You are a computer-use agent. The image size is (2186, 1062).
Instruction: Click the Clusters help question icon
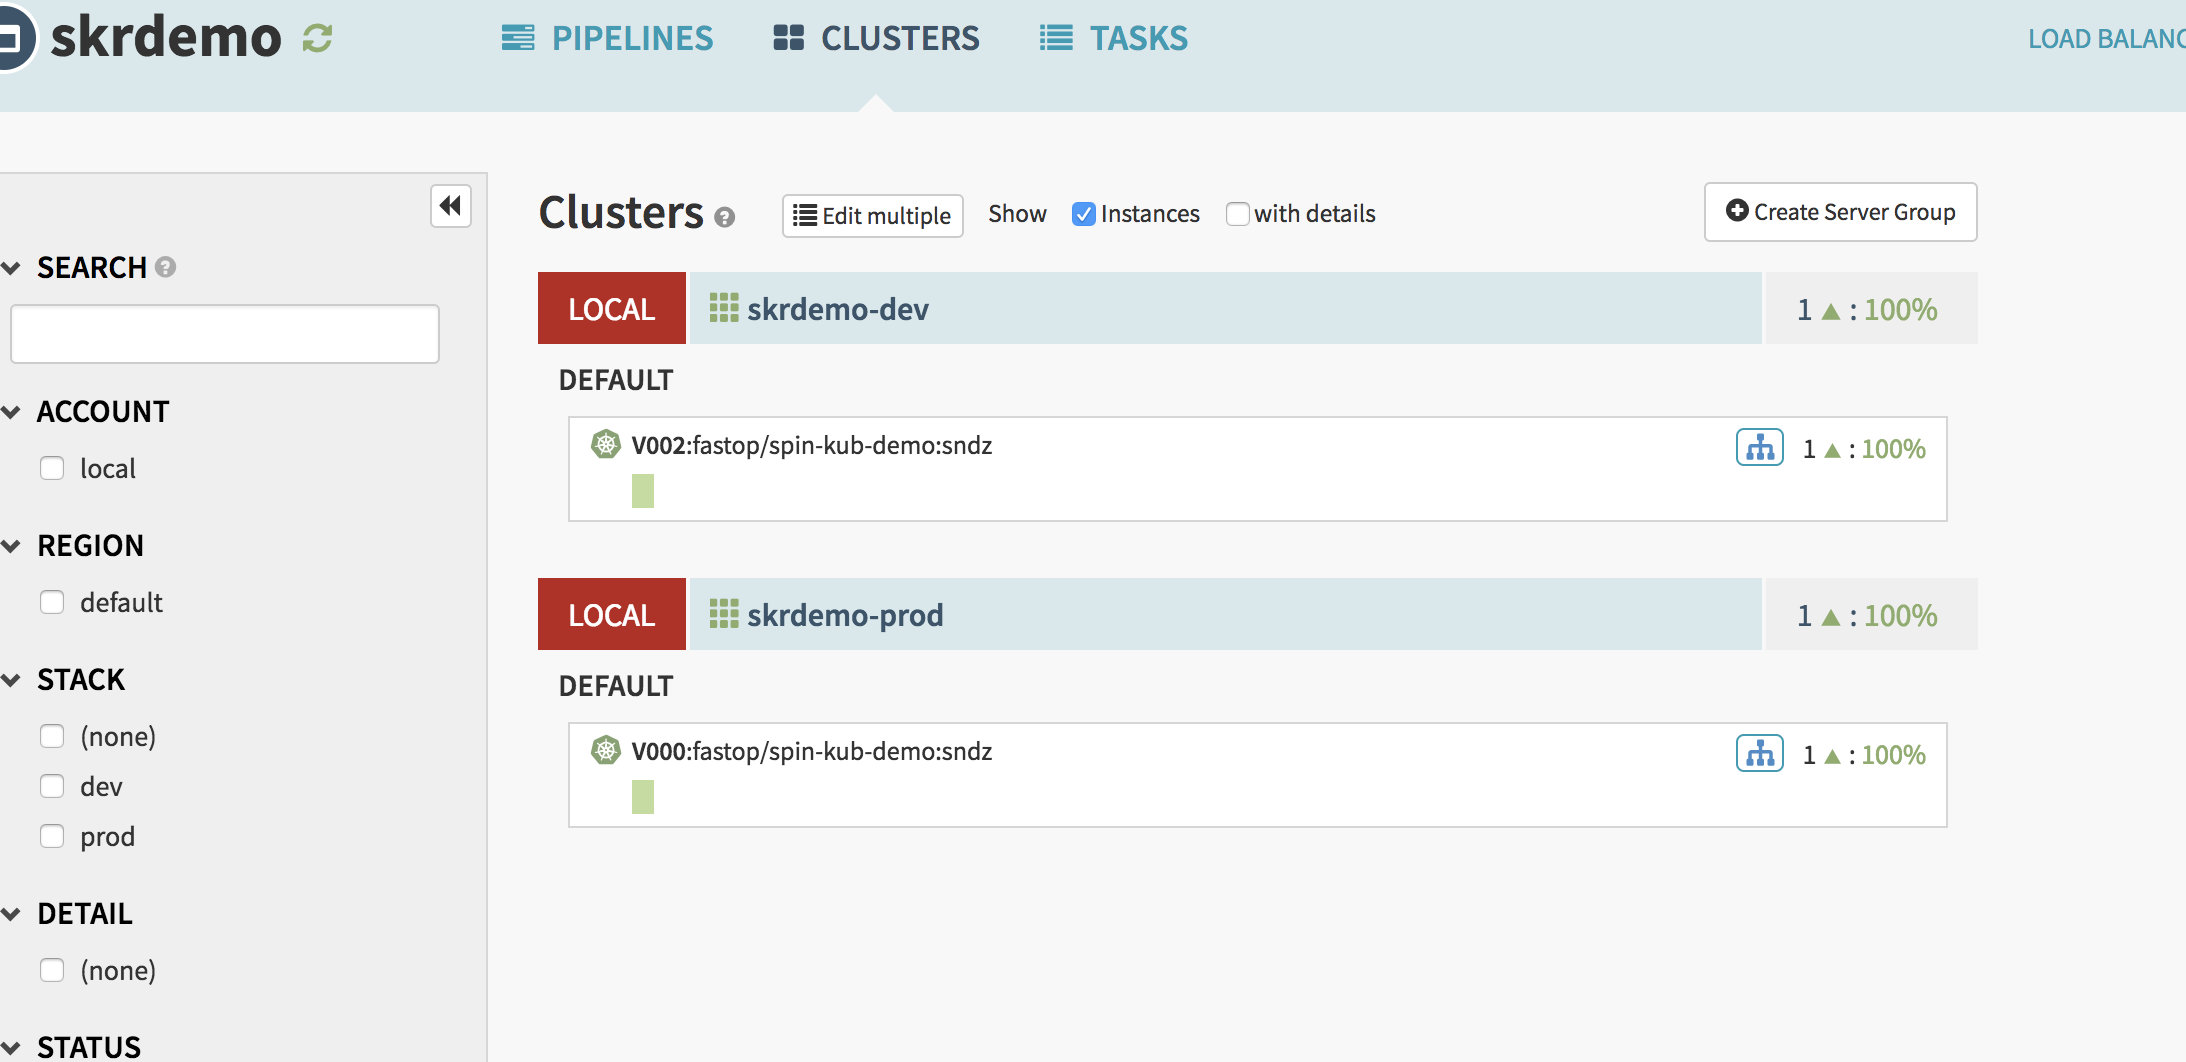725,217
